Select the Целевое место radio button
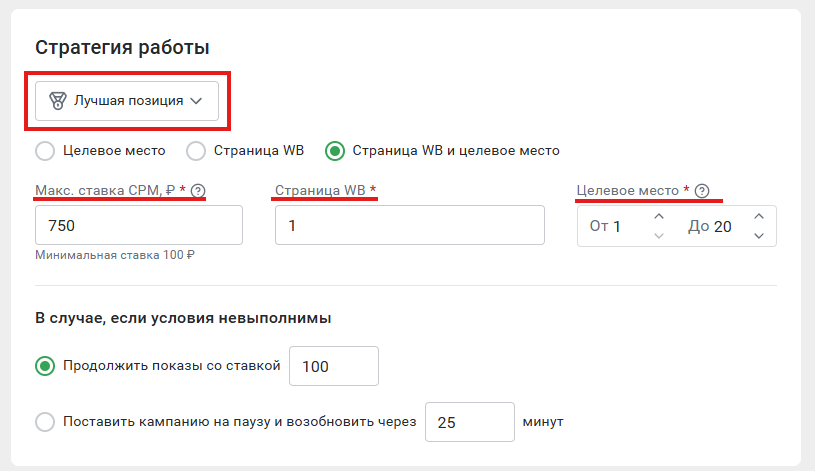 click(45, 151)
